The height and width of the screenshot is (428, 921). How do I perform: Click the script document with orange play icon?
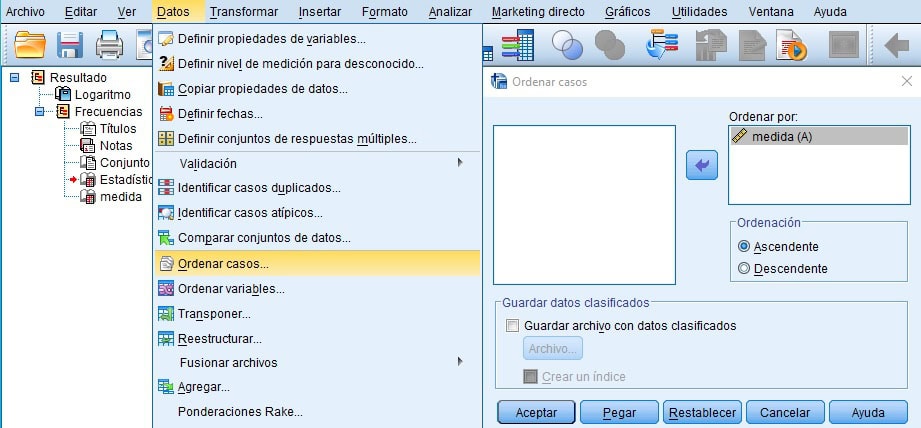pos(791,45)
